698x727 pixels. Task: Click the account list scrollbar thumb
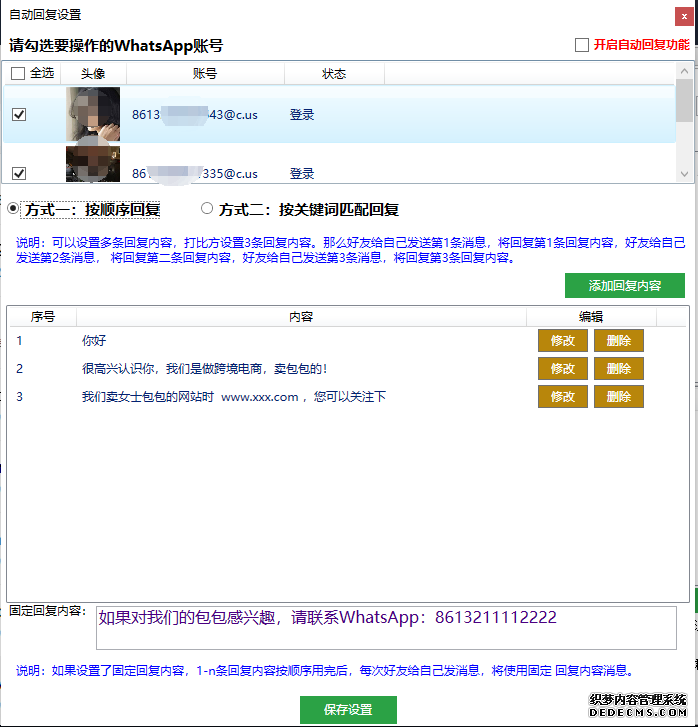684,100
